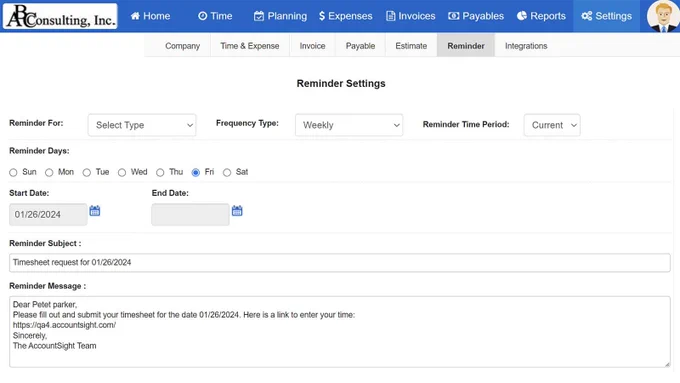
Task: Click the Payables money icon
Action: (454, 16)
